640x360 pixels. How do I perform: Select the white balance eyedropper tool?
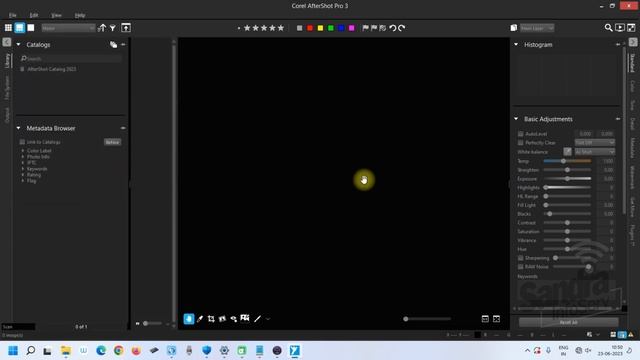(200, 319)
